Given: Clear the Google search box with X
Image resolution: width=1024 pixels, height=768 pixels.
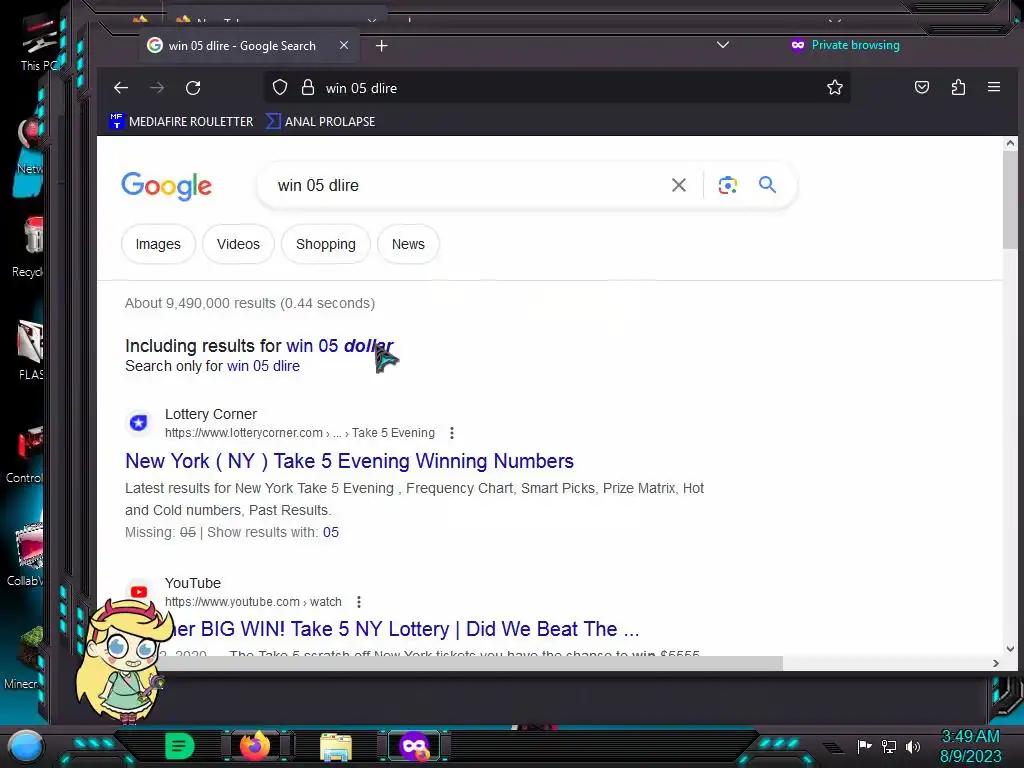Looking at the screenshot, I should [x=679, y=185].
